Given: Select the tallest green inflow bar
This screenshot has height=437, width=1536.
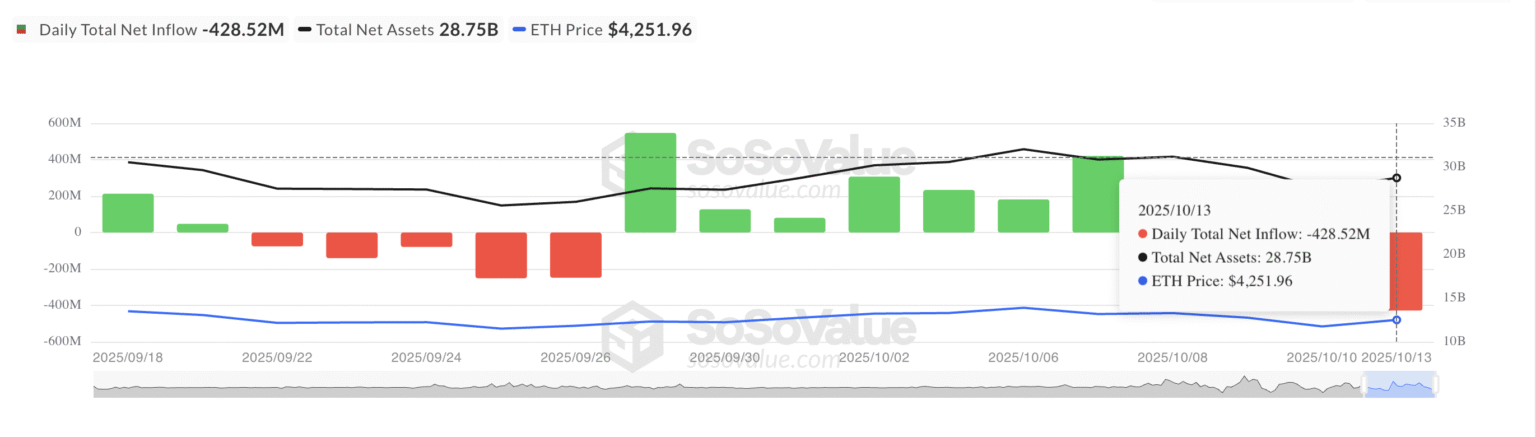Looking at the screenshot, I should pyautogui.click(x=650, y=182).
